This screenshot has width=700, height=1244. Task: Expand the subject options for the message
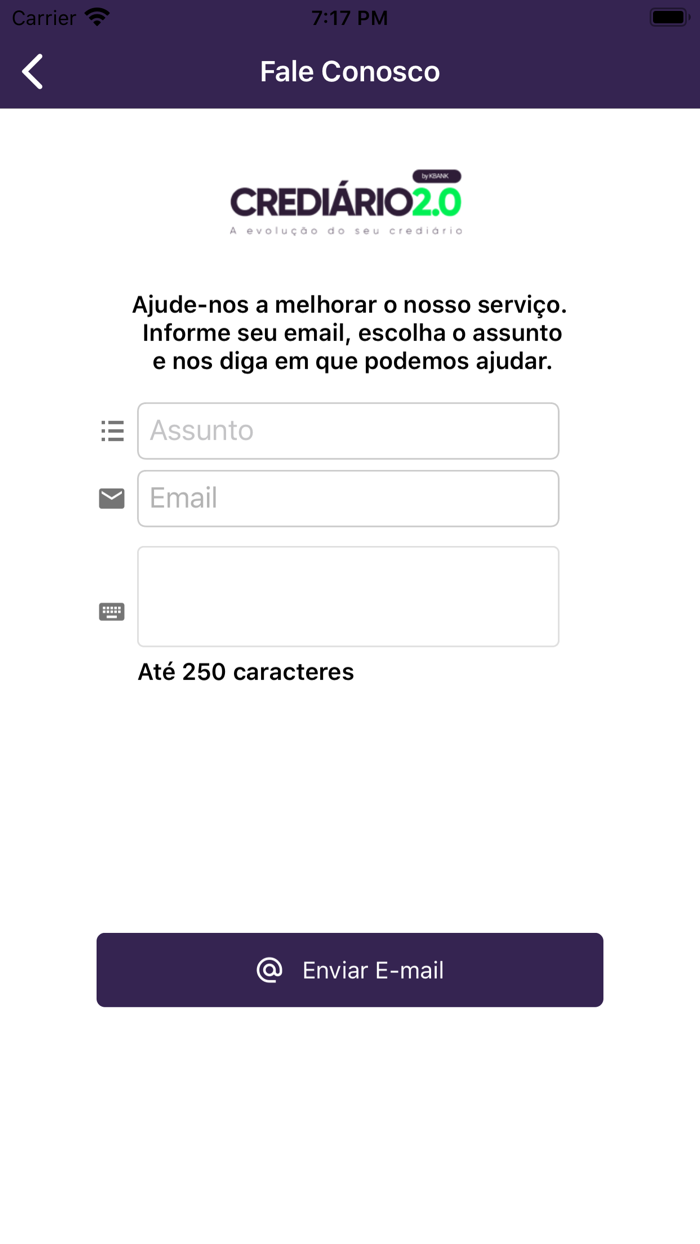(x=348, y=430)
